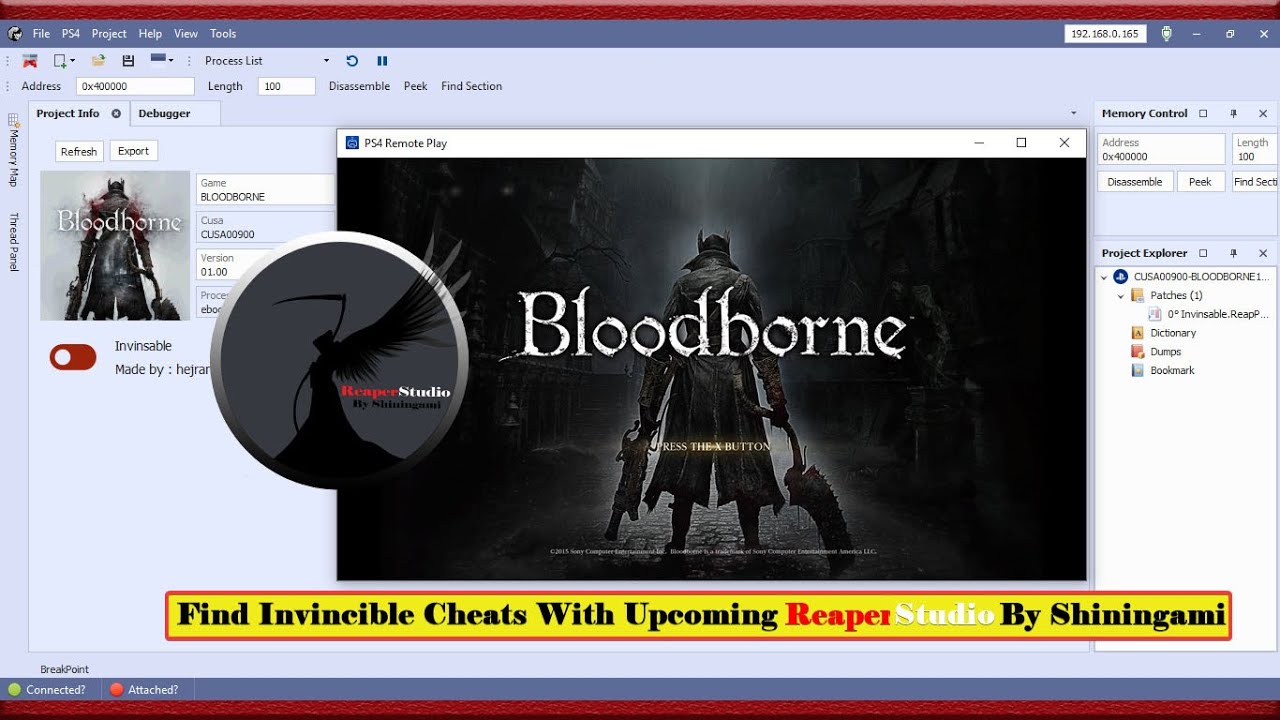The width and height of the screenshot is (1280, 720).
Task: Click Find Section button in Memory Control
Action: click(x=1255, y=182)
